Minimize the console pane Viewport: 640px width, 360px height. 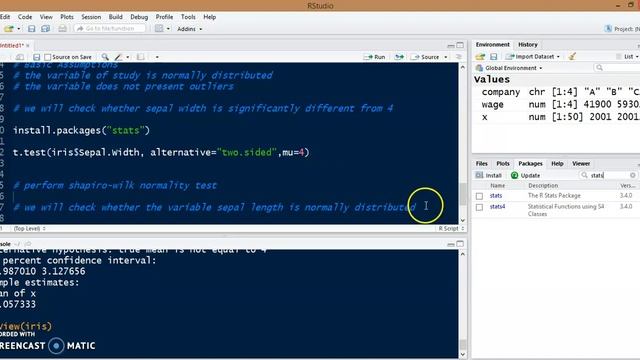pyautogui.click(x=451, y=244)
